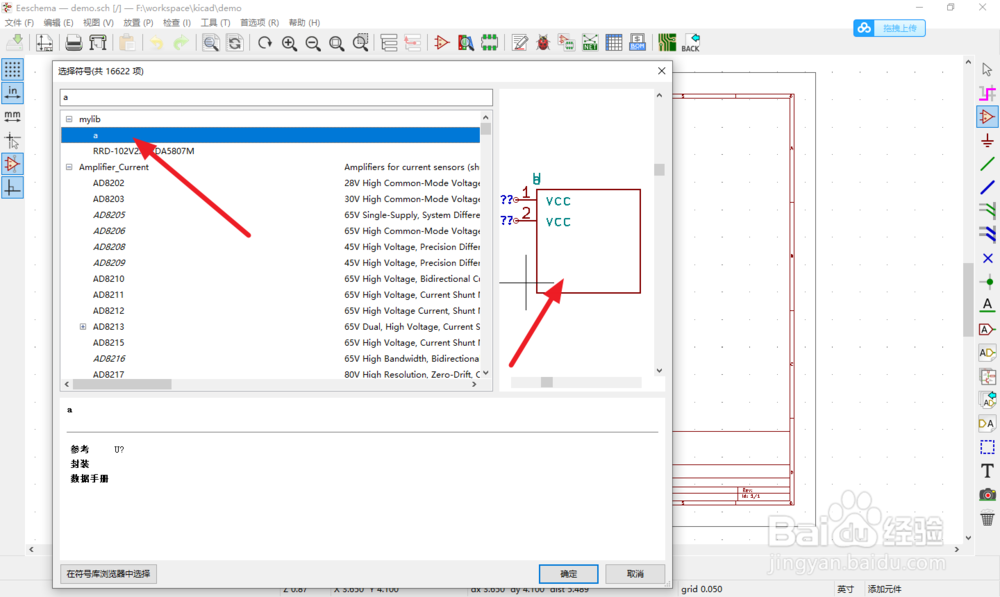Select the AD8210 symbol row
The width and height of the screenshot is (1000, 597).
(270, 279)
